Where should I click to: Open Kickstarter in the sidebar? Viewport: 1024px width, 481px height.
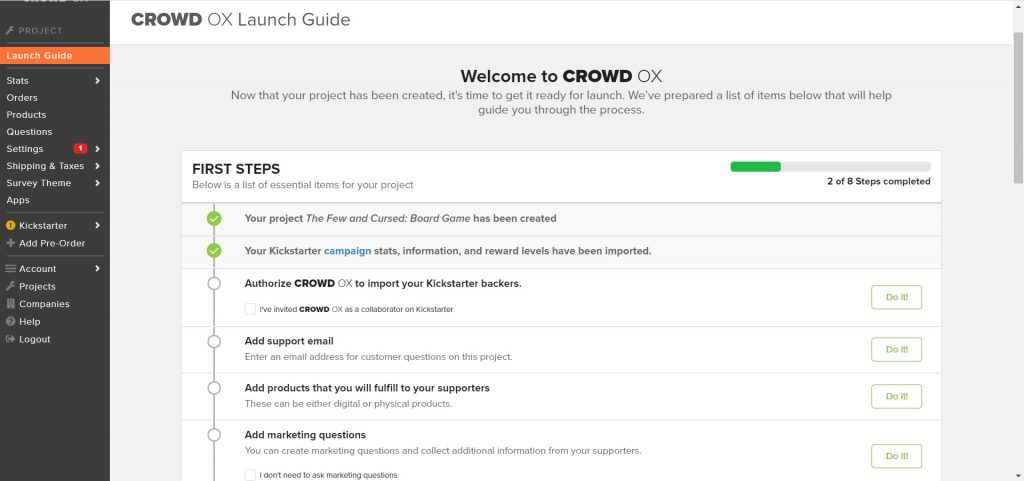coord(43,226)
